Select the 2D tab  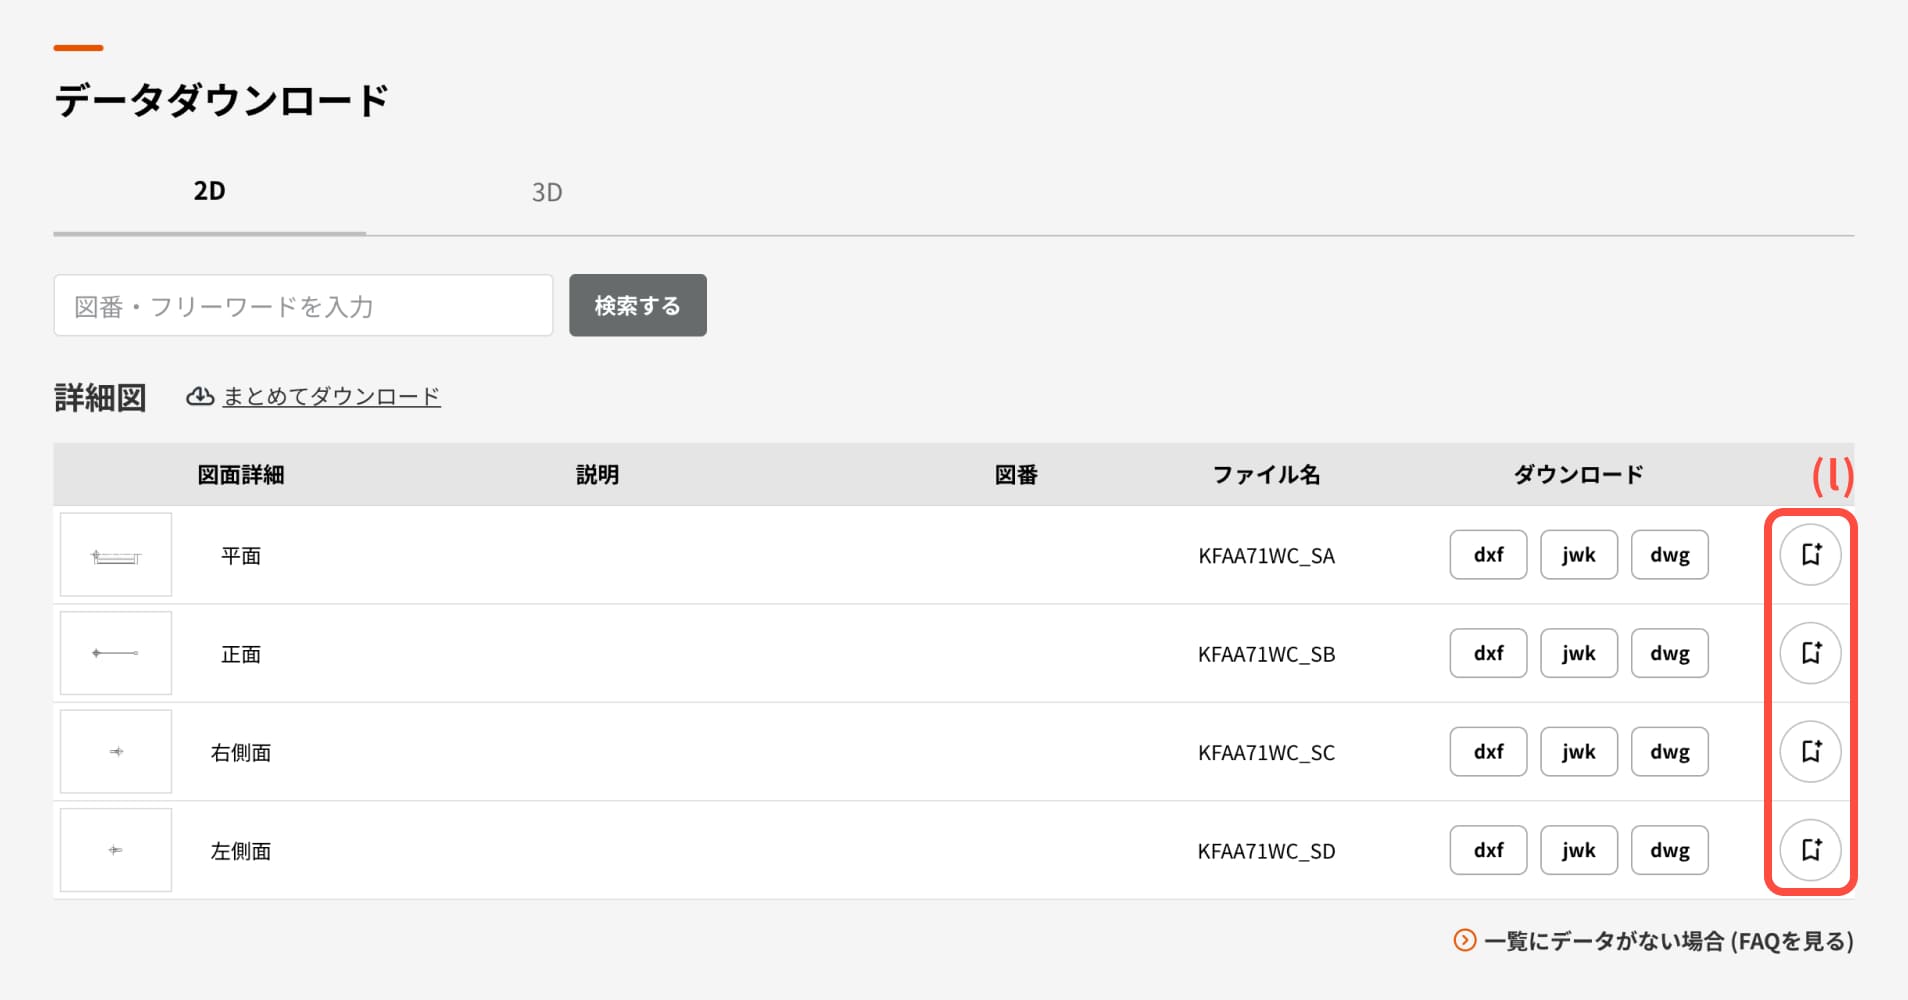tap(209, 191)
